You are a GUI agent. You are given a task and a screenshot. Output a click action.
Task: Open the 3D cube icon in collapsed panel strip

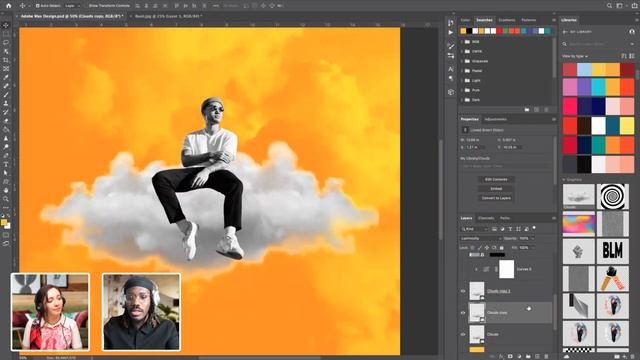tap(451, 92)
